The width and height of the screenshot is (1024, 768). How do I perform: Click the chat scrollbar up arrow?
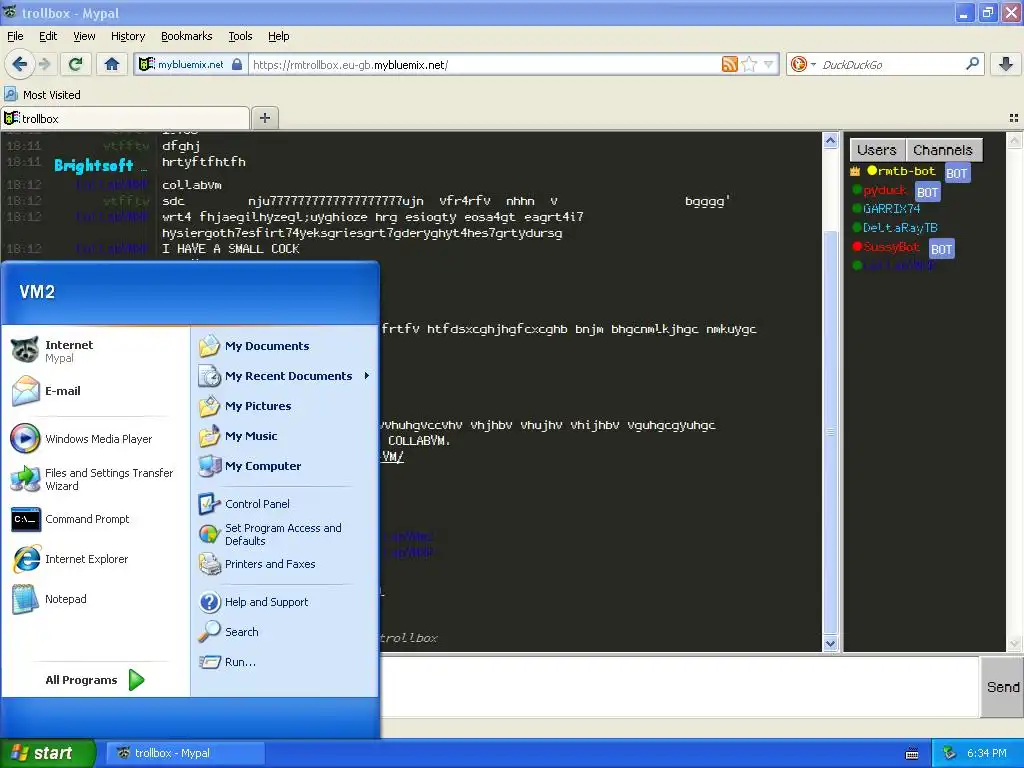830,141
